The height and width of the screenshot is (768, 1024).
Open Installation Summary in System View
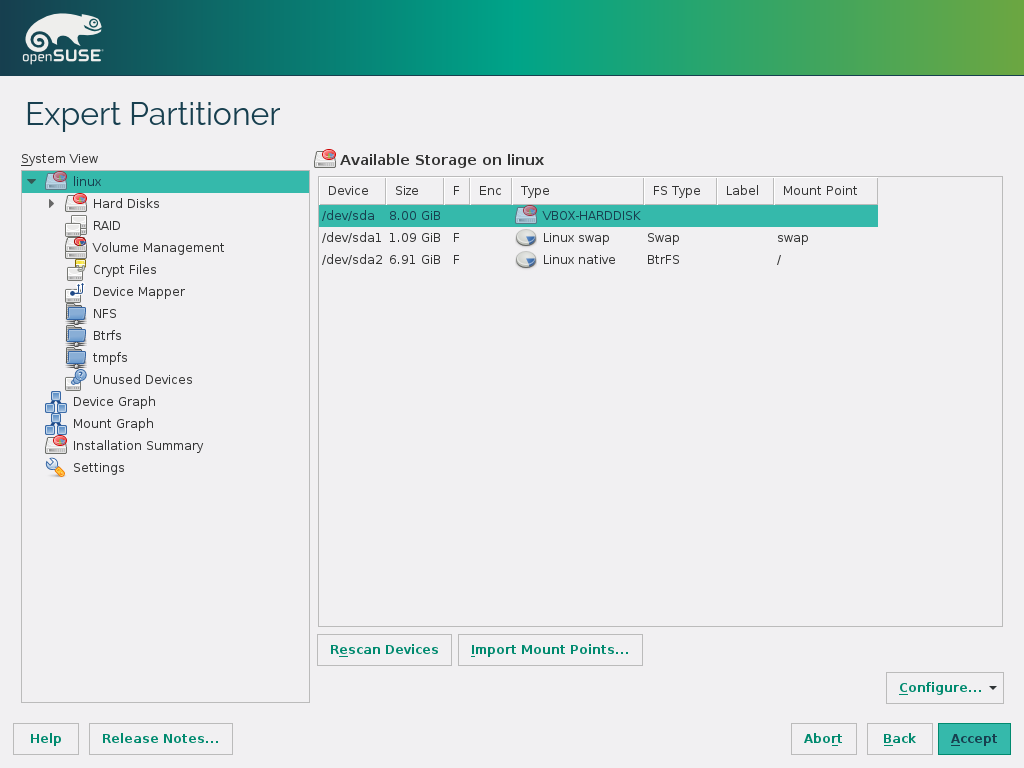[138, 446]
